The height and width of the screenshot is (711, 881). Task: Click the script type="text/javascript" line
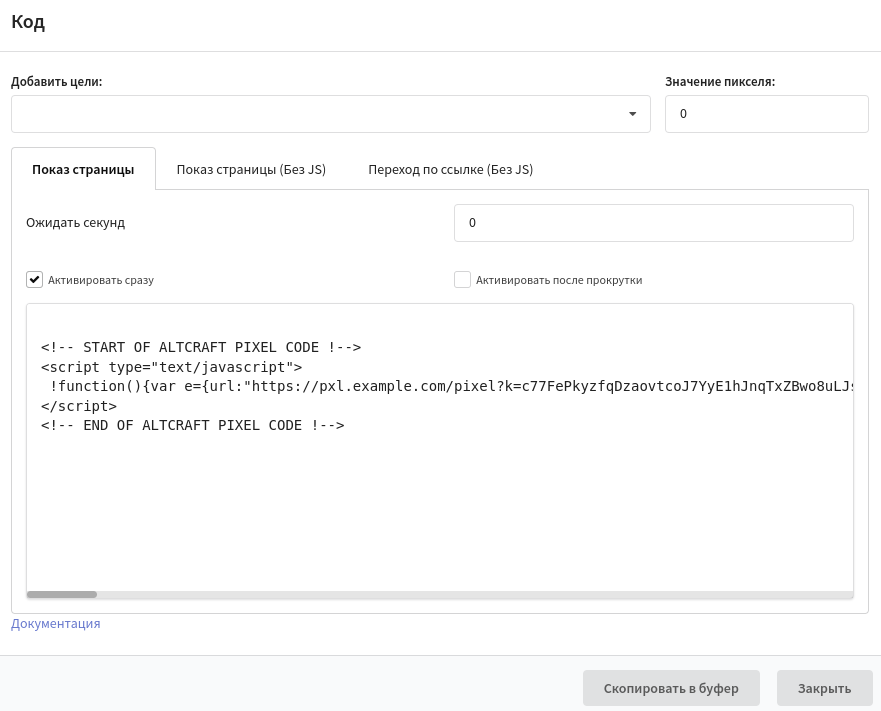coord(171,367)
